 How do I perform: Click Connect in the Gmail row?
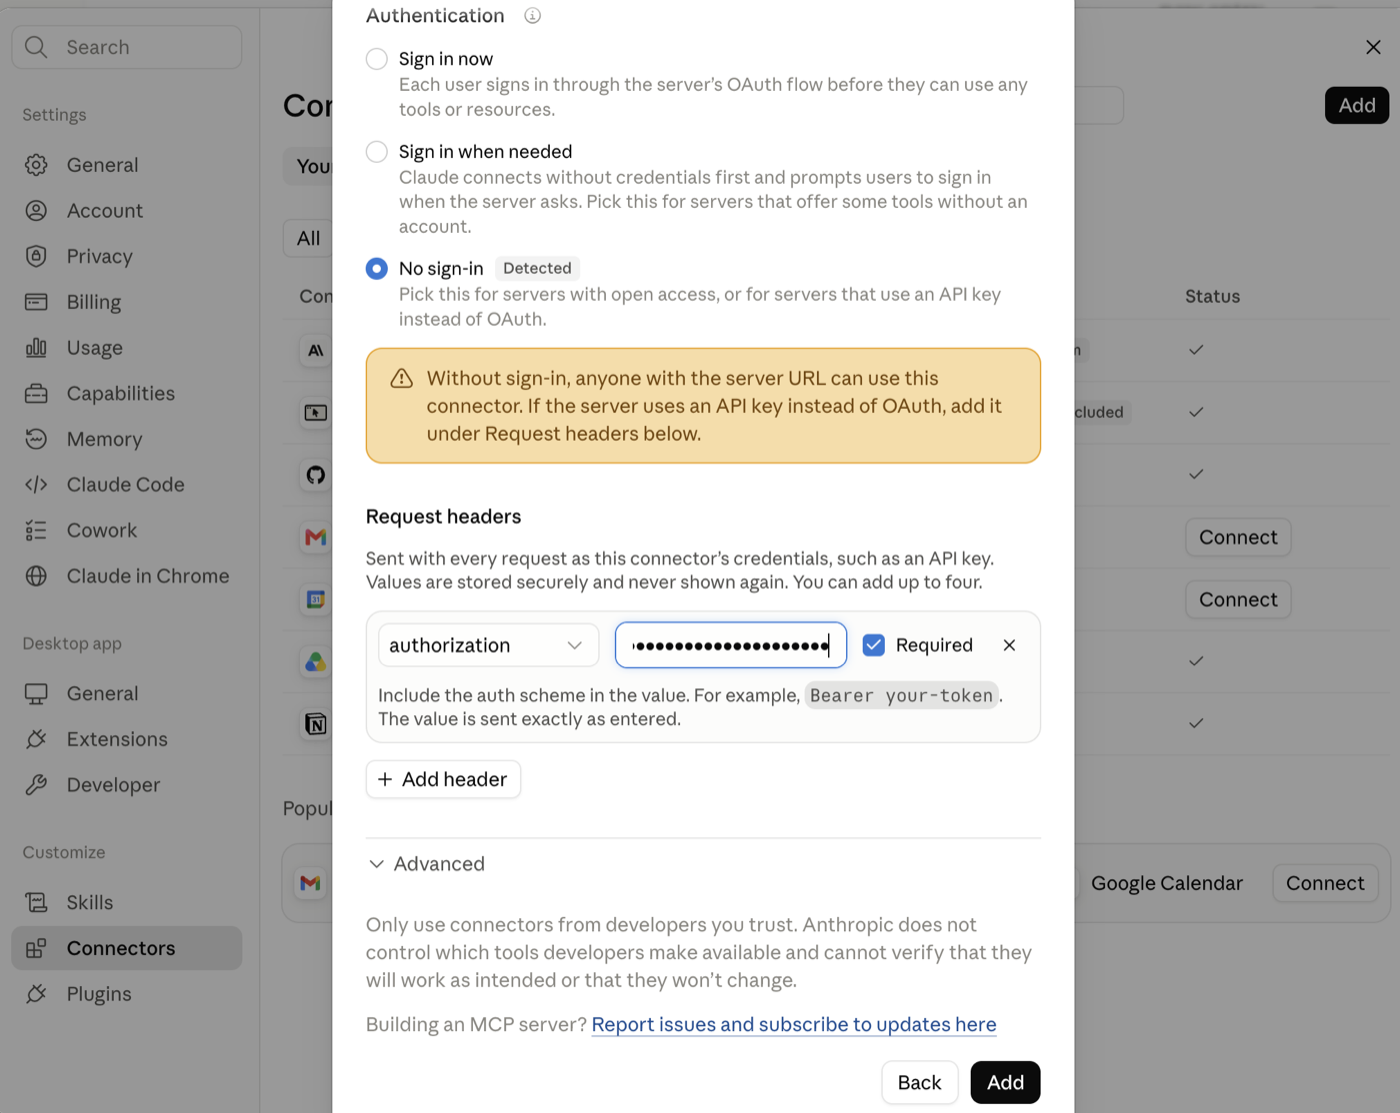click(x=1238, y=537)
